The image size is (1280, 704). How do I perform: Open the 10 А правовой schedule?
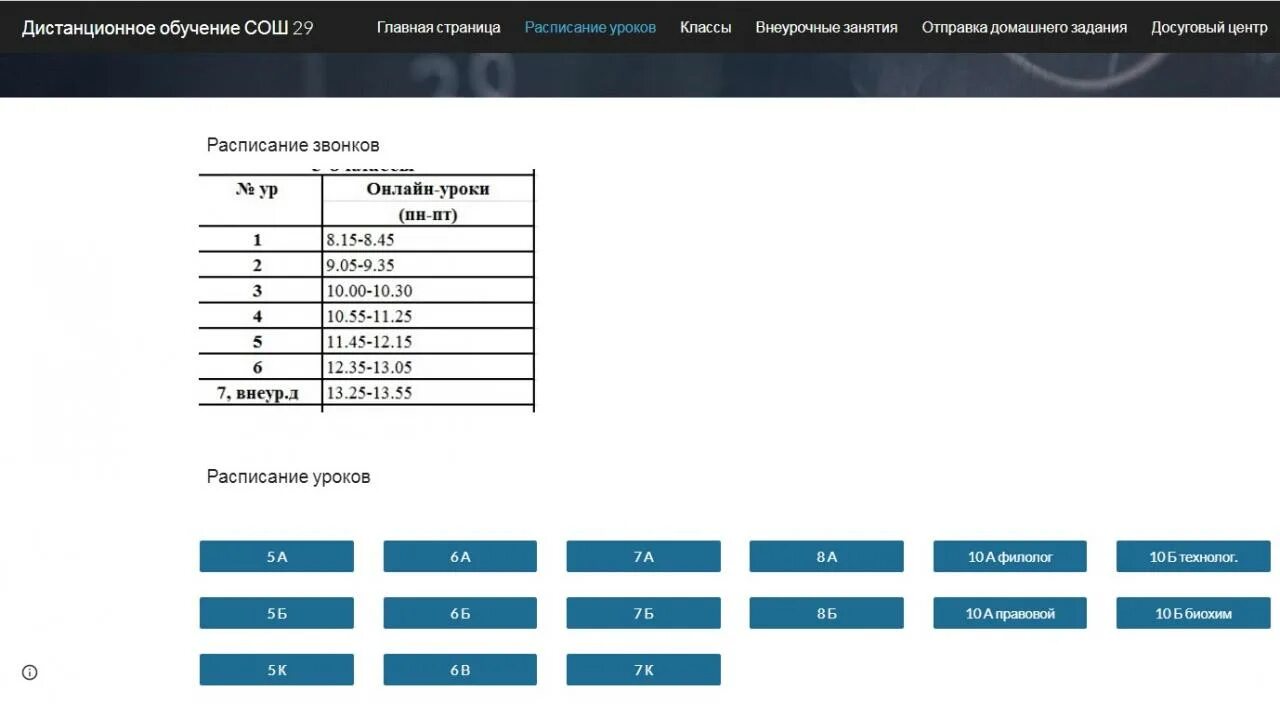(x=1010, y=613)
